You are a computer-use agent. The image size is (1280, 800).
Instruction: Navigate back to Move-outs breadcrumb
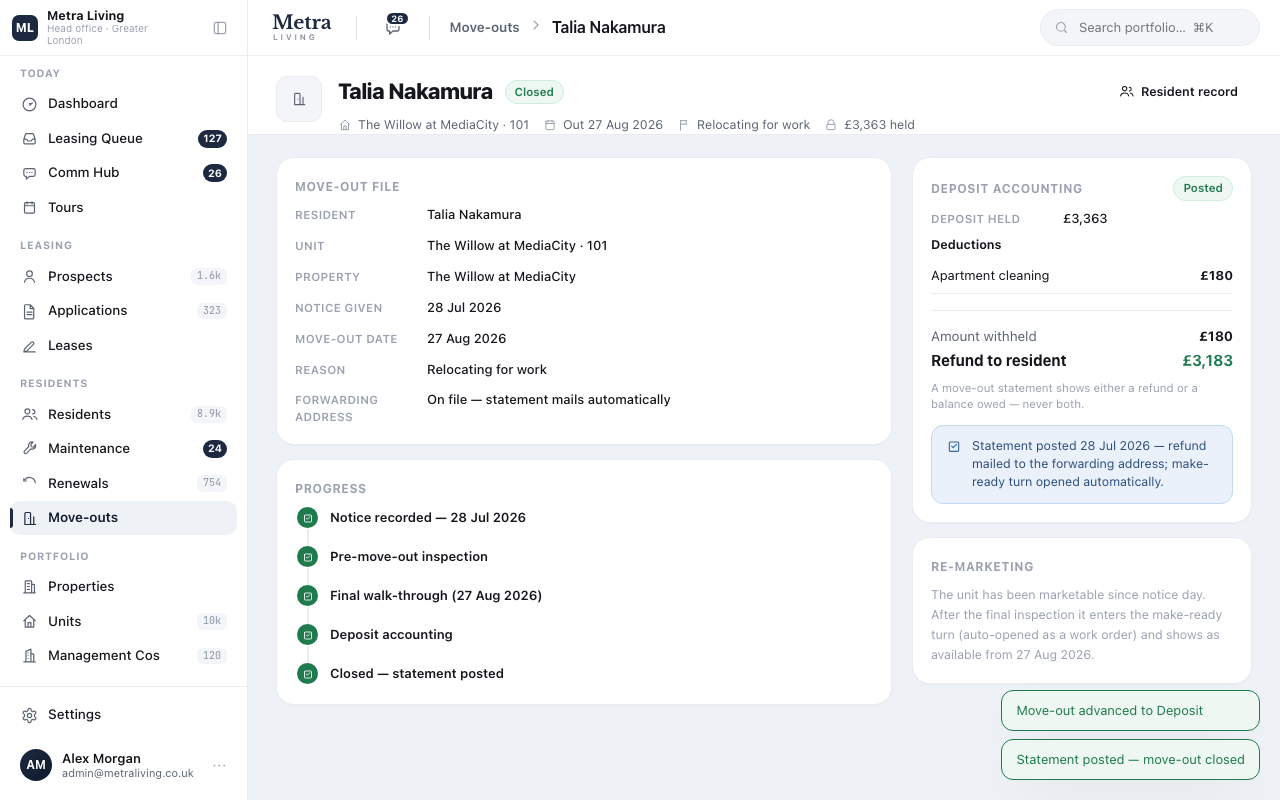tap(485, 28)
